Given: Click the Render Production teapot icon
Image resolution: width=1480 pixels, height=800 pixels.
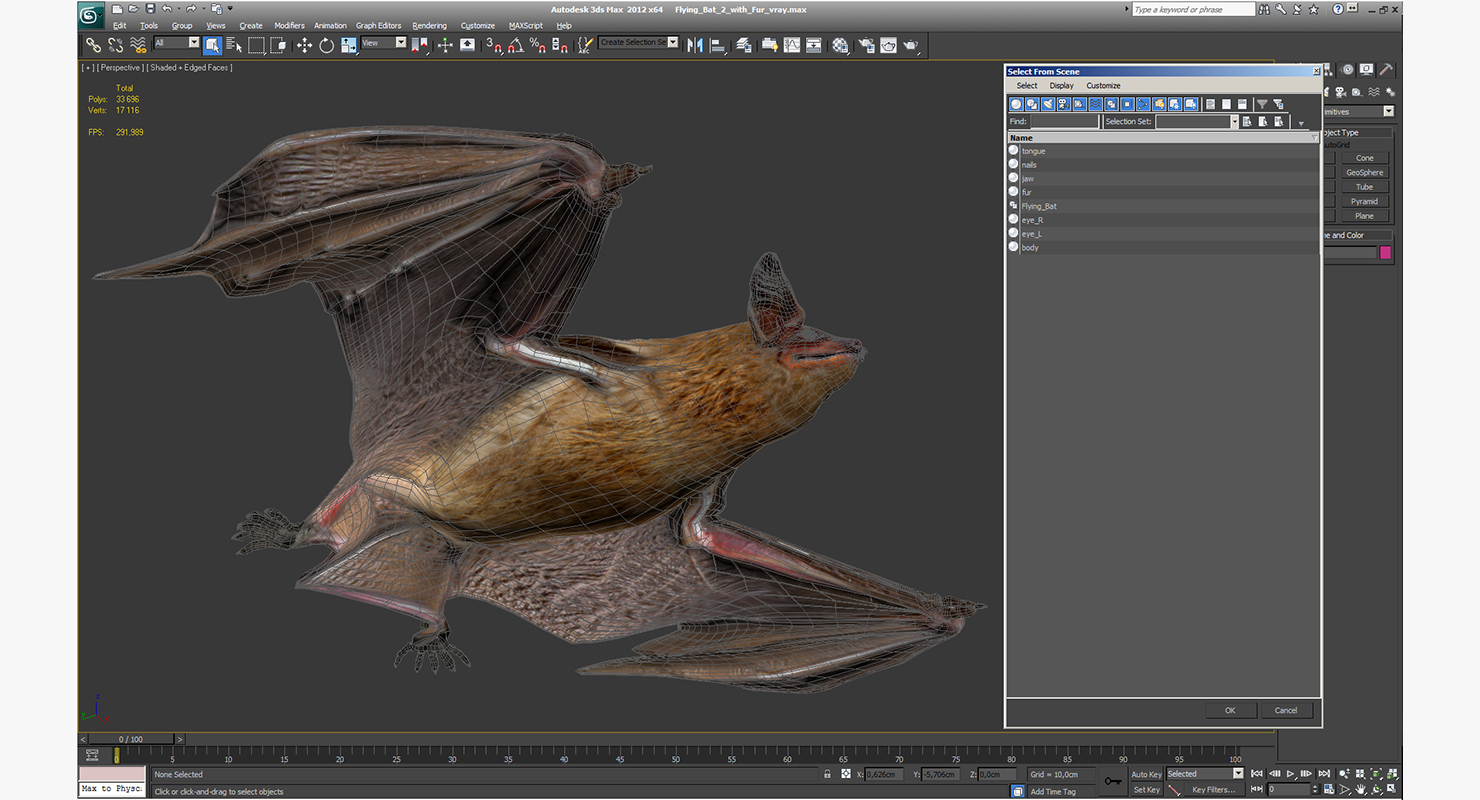Looking at the screenshot, I should (x=910, y=45).
